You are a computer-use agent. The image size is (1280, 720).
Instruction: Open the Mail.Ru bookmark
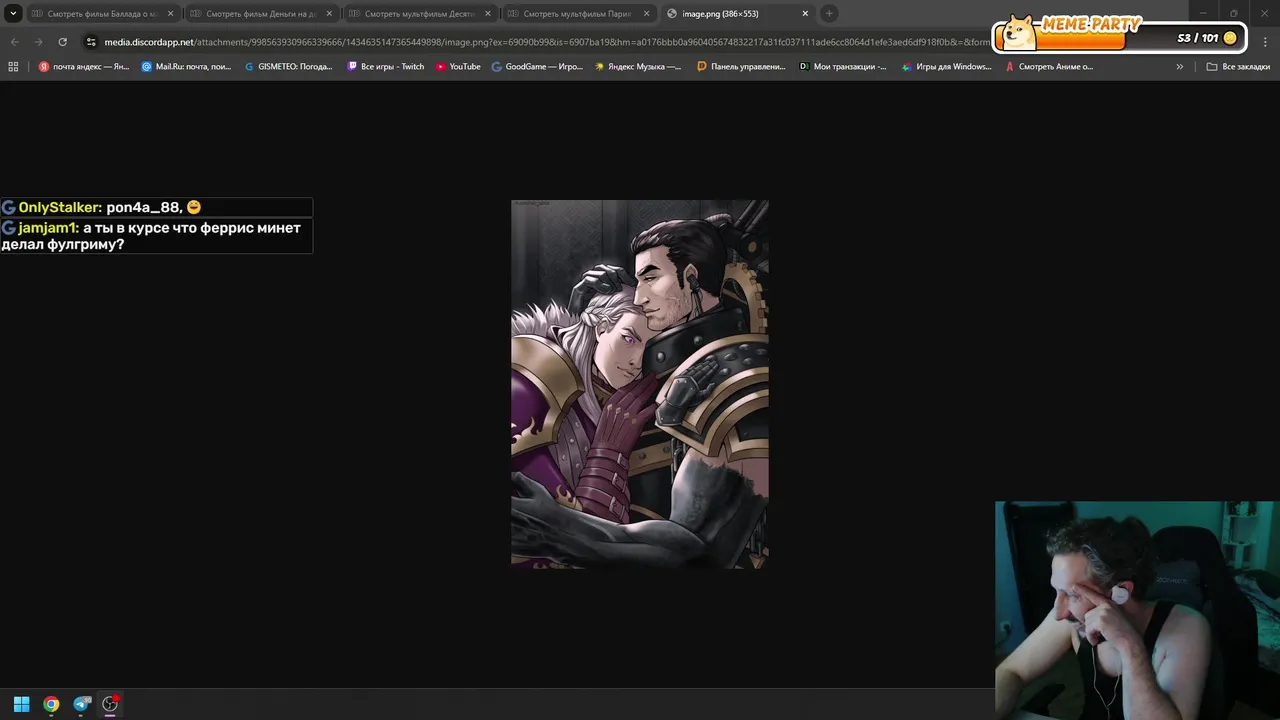click(x=186, y=67)
